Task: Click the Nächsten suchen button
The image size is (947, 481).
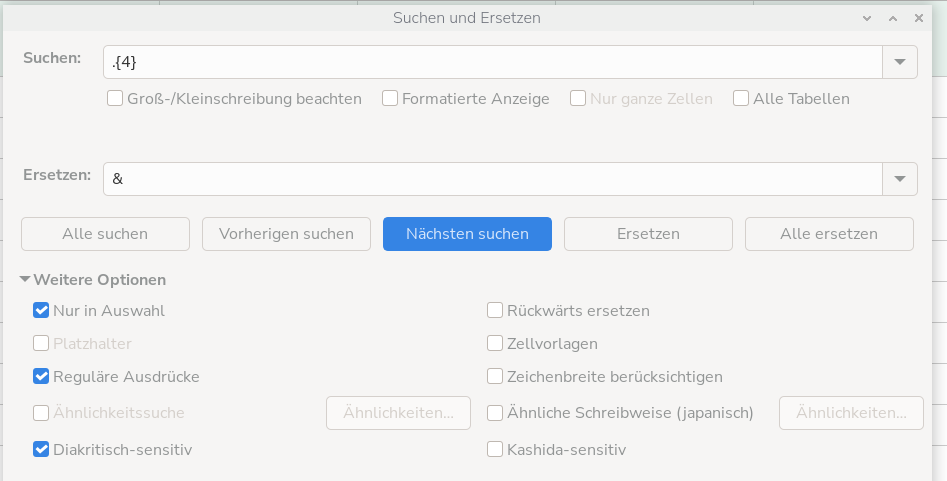Action: coord(467,234)
